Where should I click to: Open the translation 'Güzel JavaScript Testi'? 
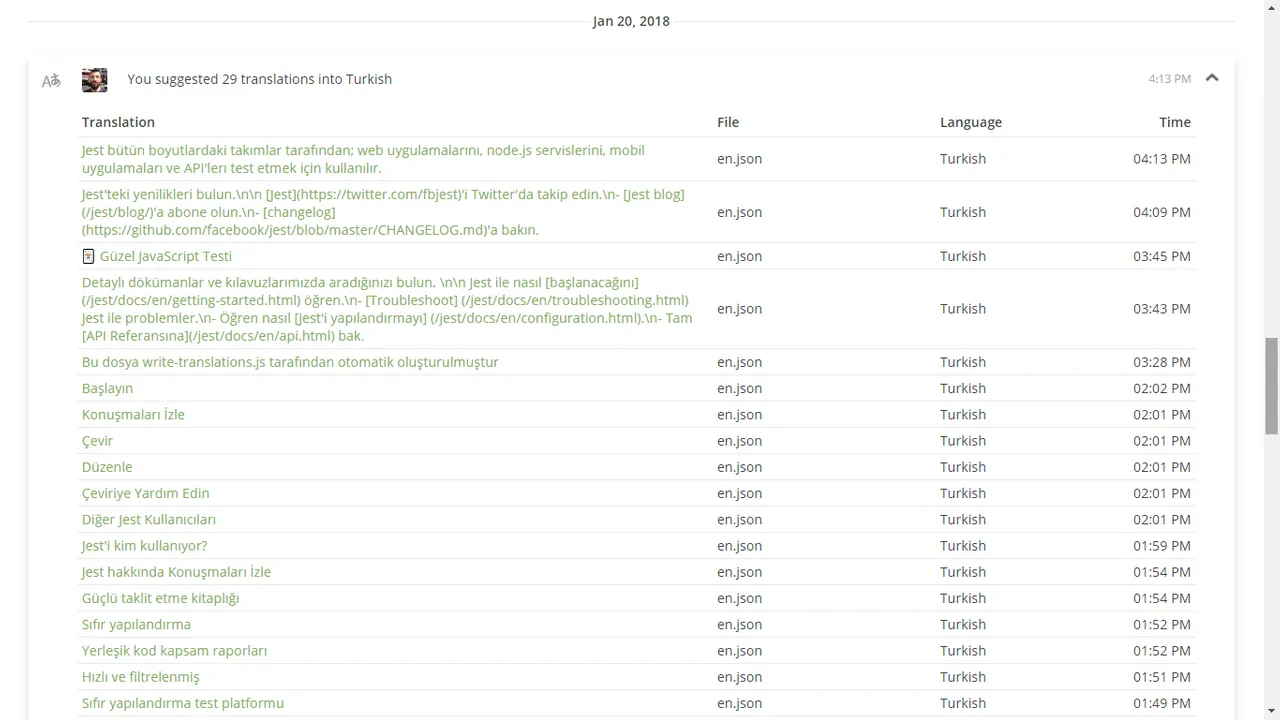tap(166, 256)
